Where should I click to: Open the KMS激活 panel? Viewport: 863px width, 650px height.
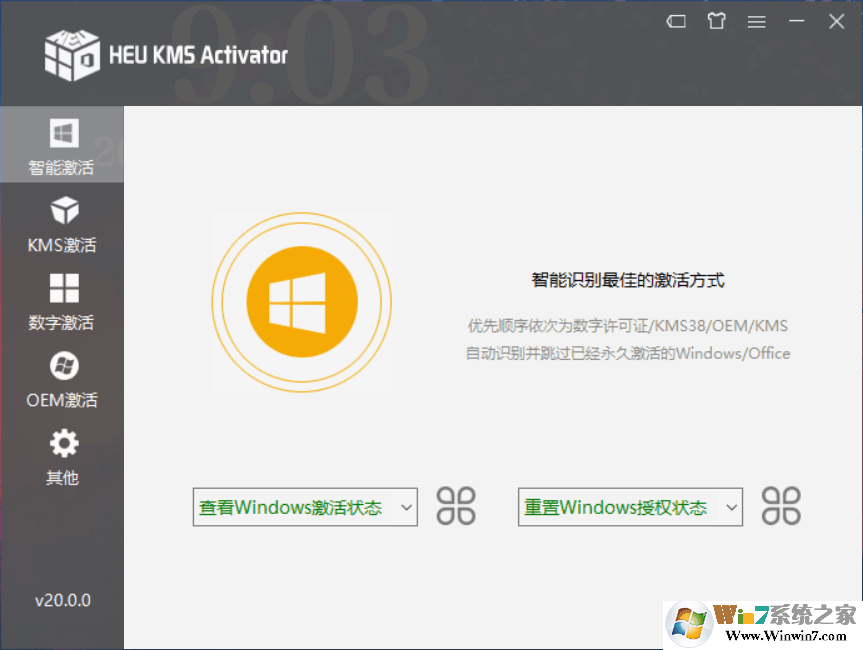pos(62,222)
